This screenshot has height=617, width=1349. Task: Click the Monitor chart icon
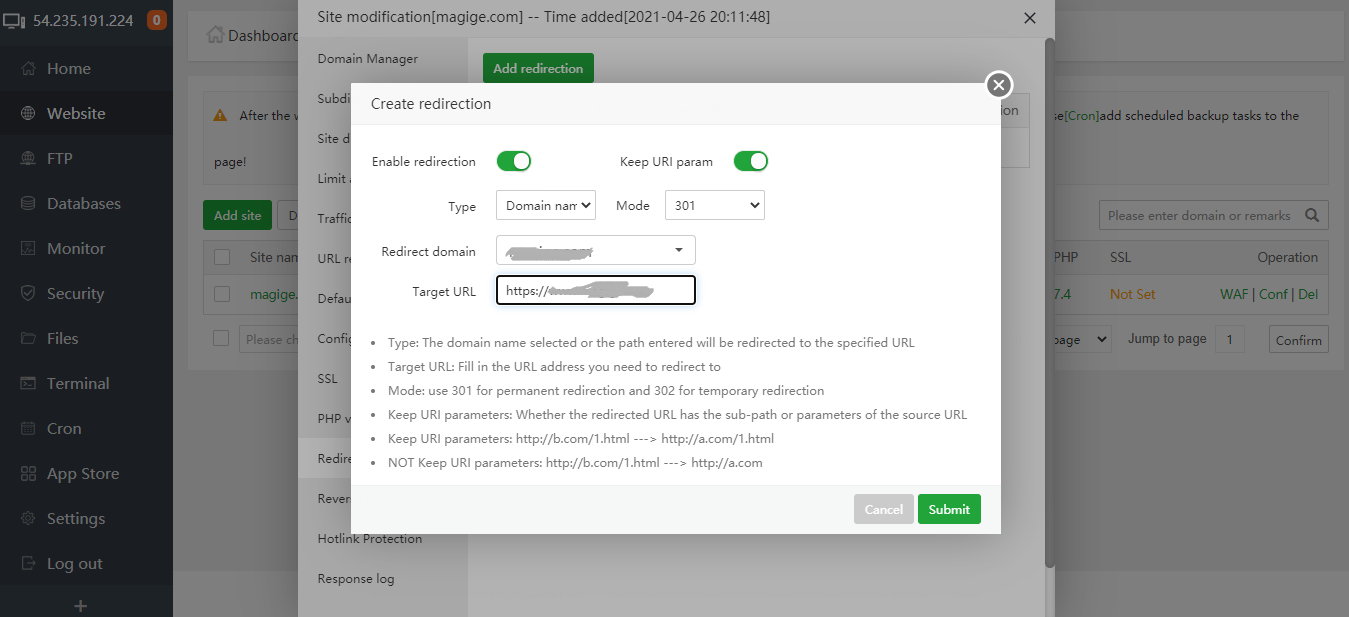[28, 249]
